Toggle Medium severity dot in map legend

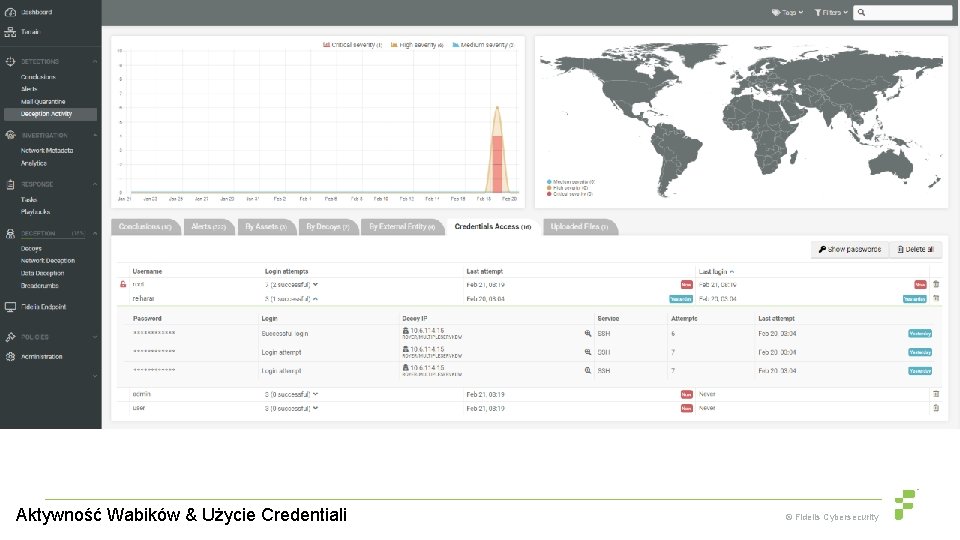pos(549,182)
